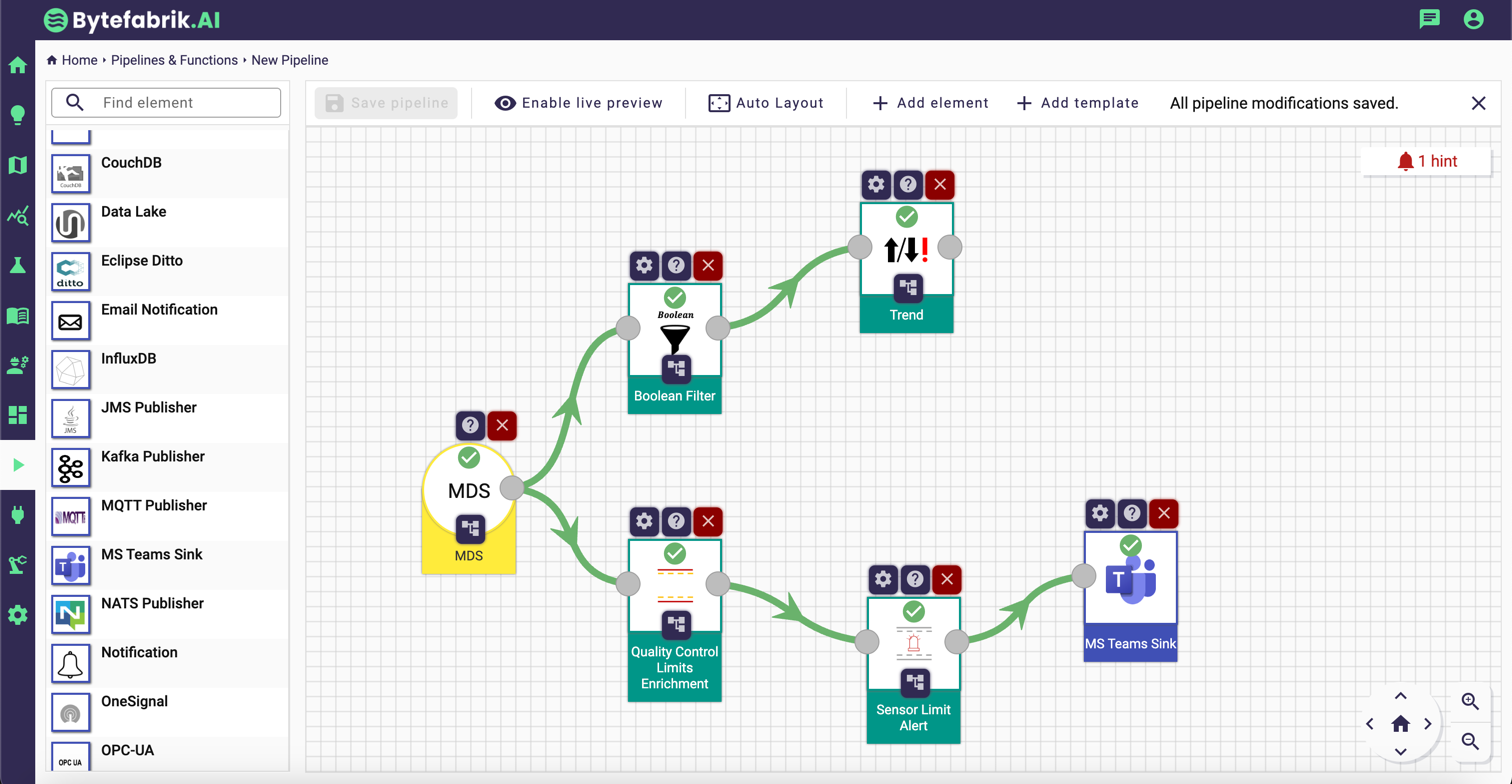Click the home icon in left sidebar
Viewport: 1512px width, 784px height.
(x=17, y=66)
